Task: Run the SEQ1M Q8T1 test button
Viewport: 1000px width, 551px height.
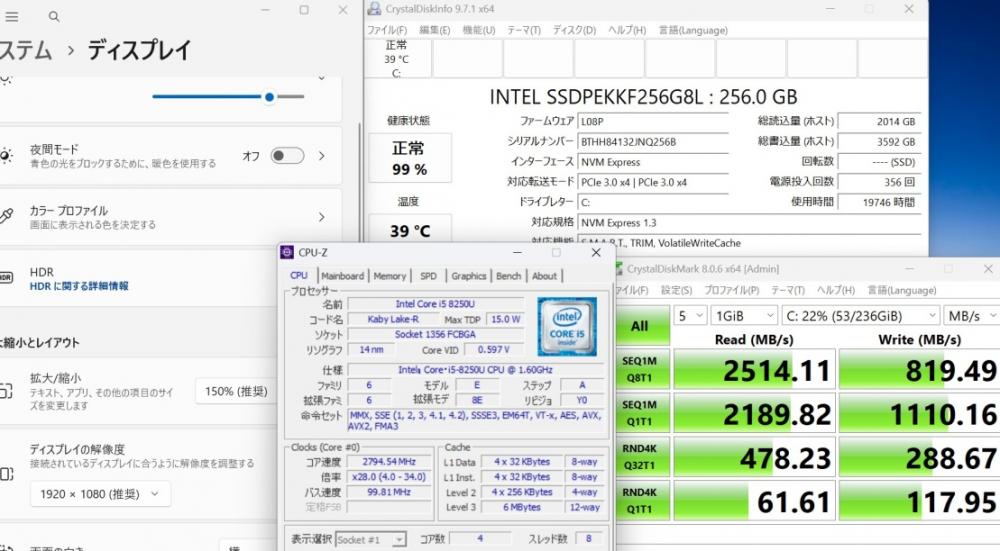Action: point(640,369)
